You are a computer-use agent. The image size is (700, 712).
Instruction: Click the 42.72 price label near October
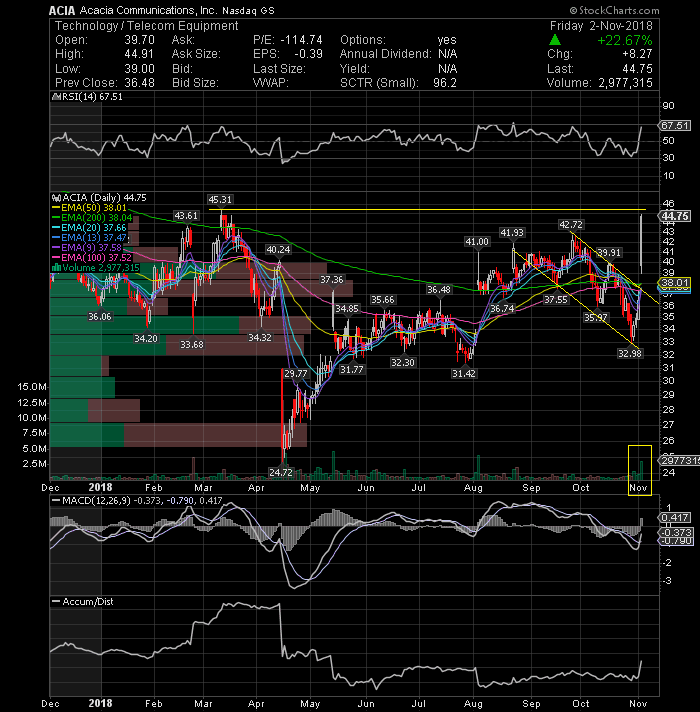571,224
